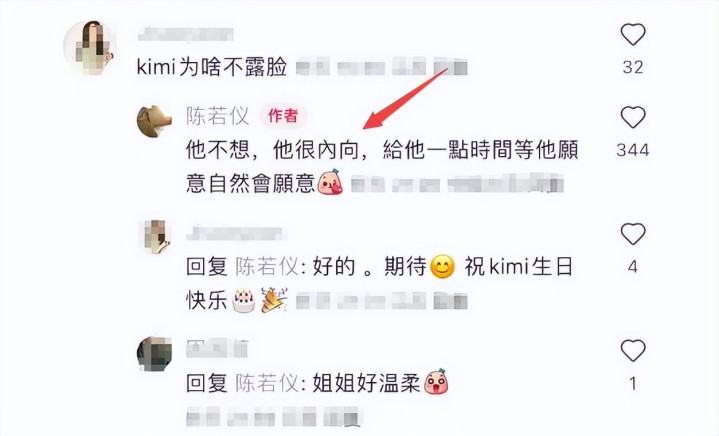Open 陈若仪's dog avatar profile
719x436 pixels.
155,121
